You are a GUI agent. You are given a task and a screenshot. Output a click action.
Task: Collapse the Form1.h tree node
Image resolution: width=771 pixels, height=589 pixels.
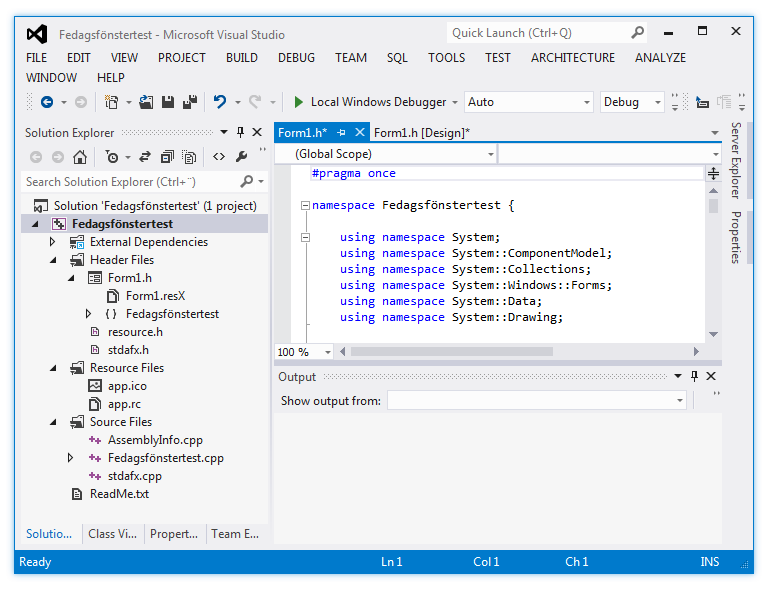click(x=71, y=278)
